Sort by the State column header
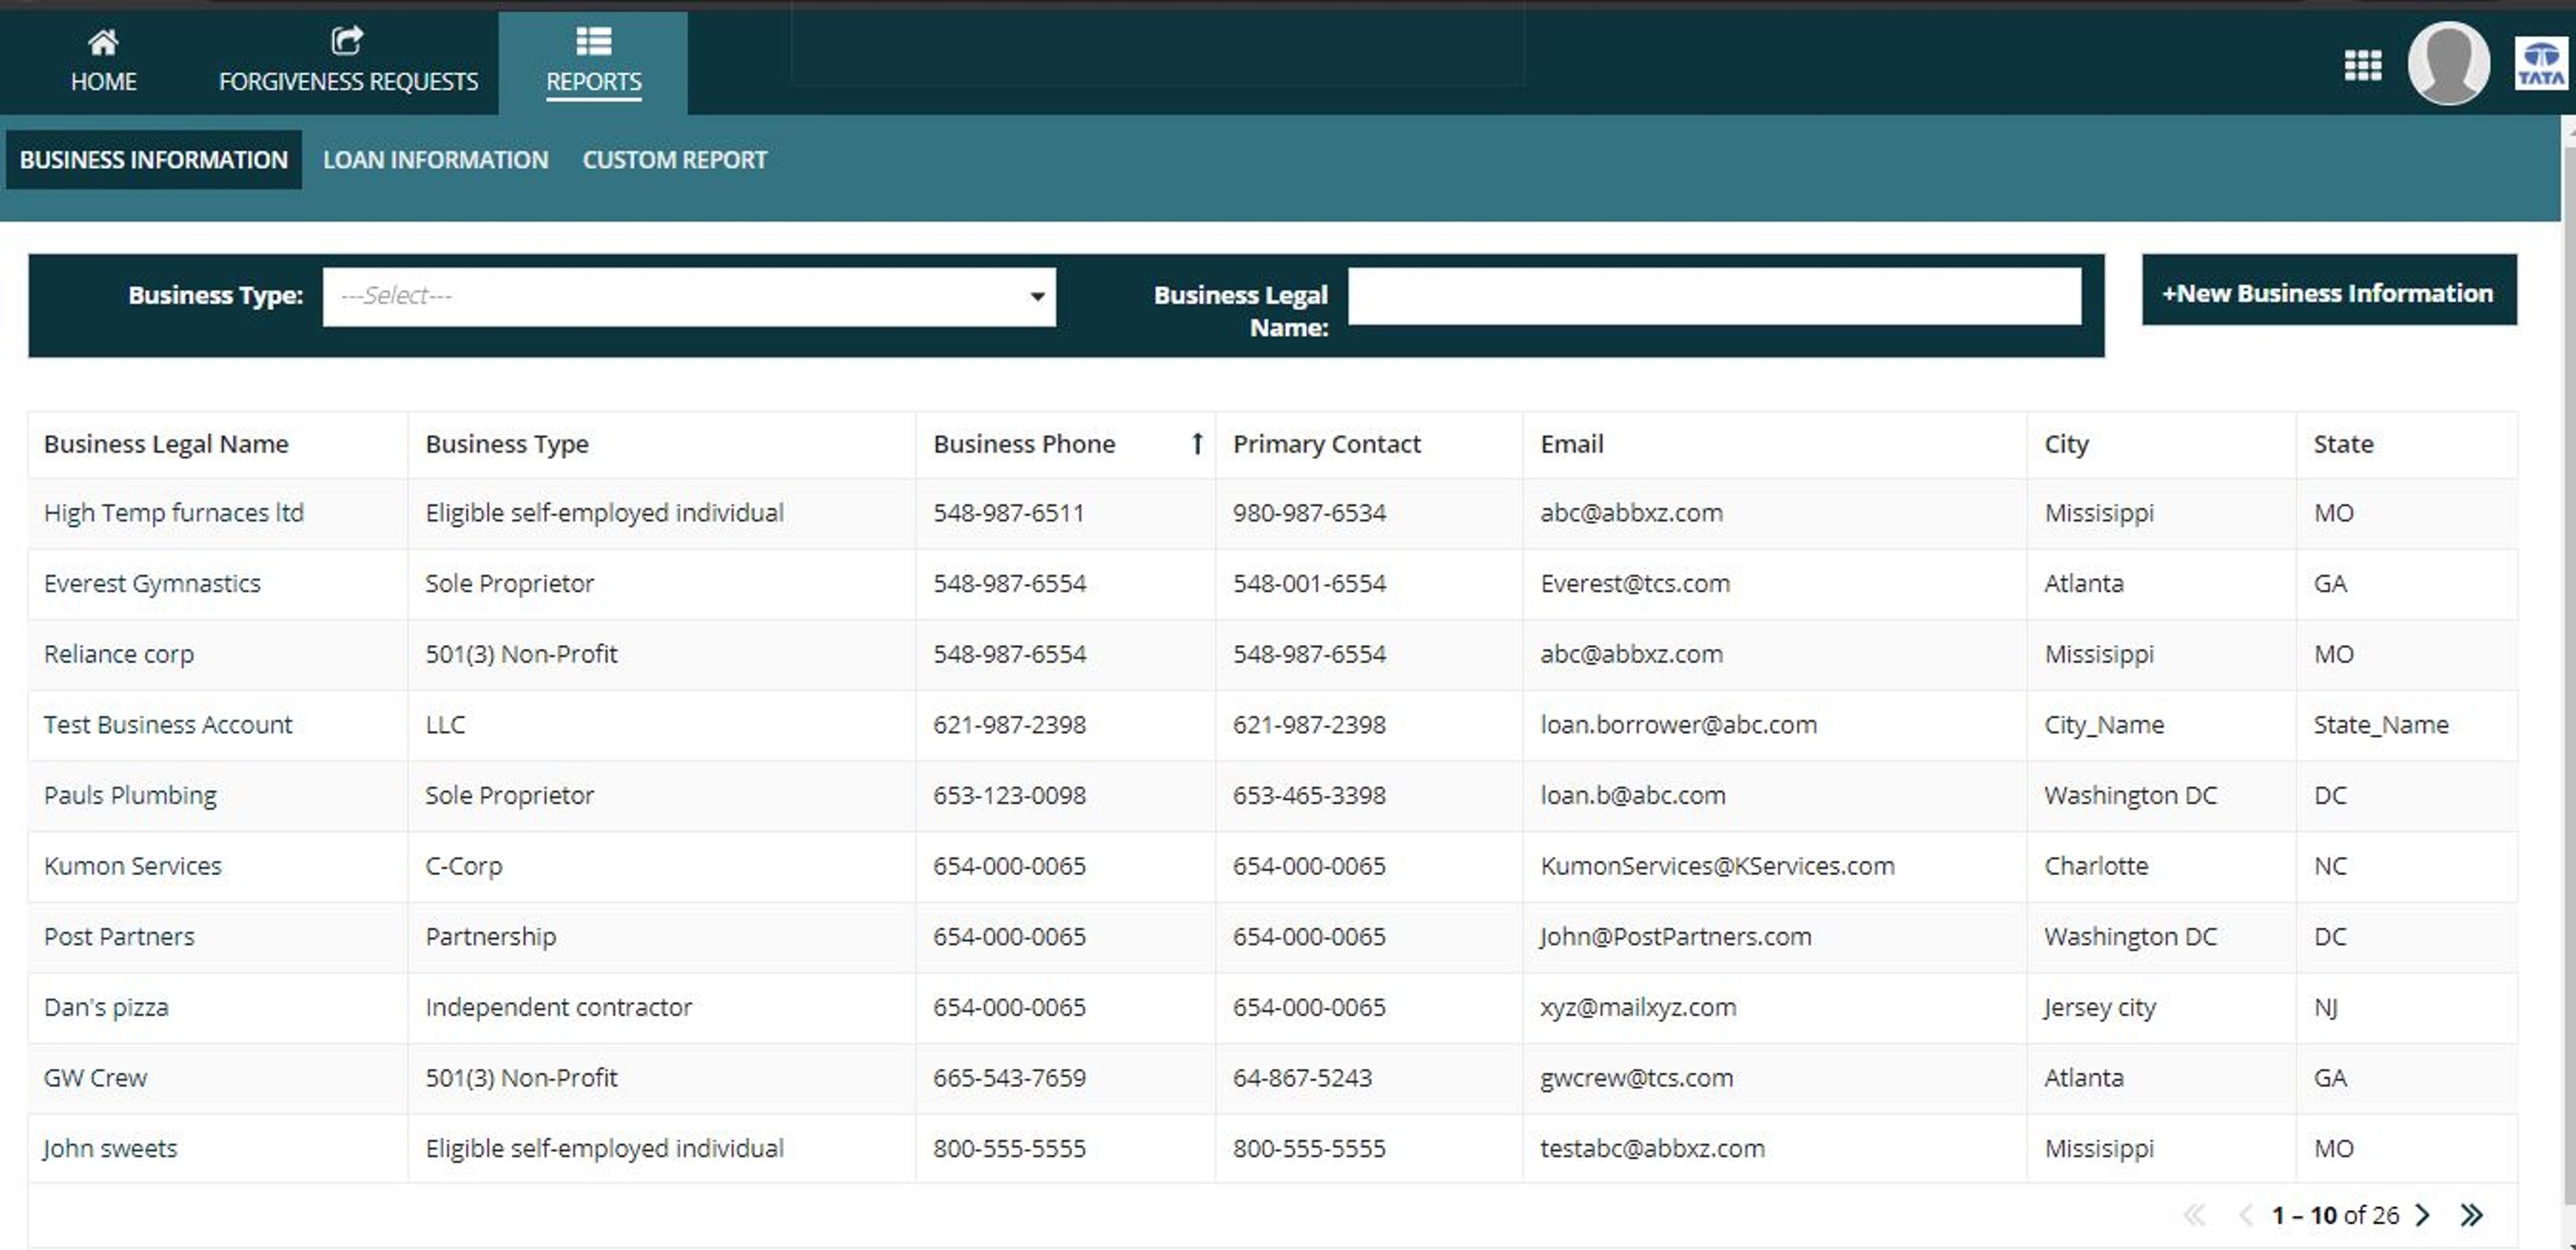Viewport: 2576px width, 1250px height. pos(2343,444)
